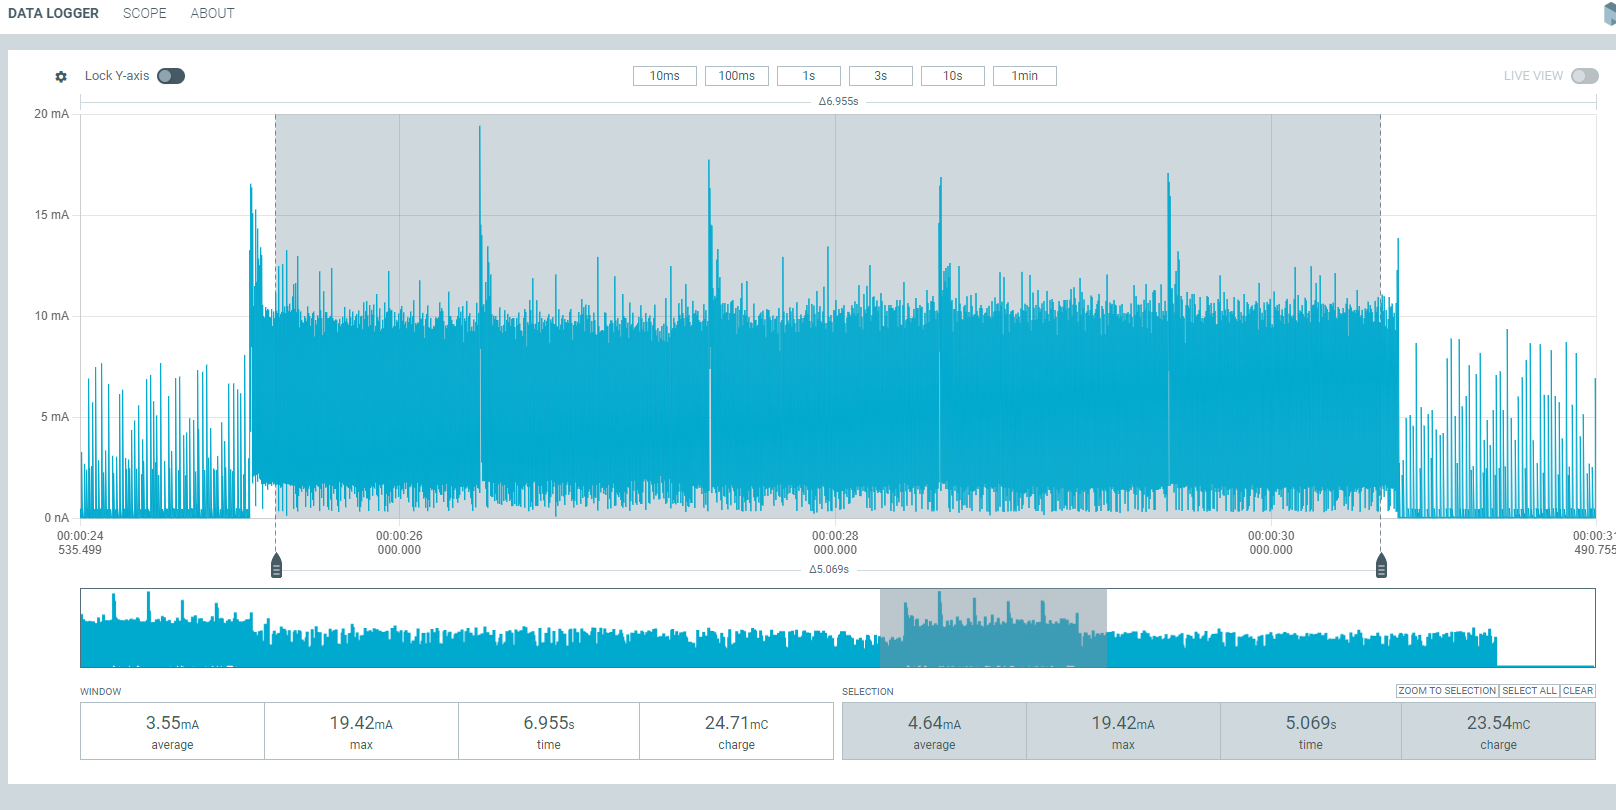
Task: Open chart settings gear icon
Action: [x=61, y=77]
